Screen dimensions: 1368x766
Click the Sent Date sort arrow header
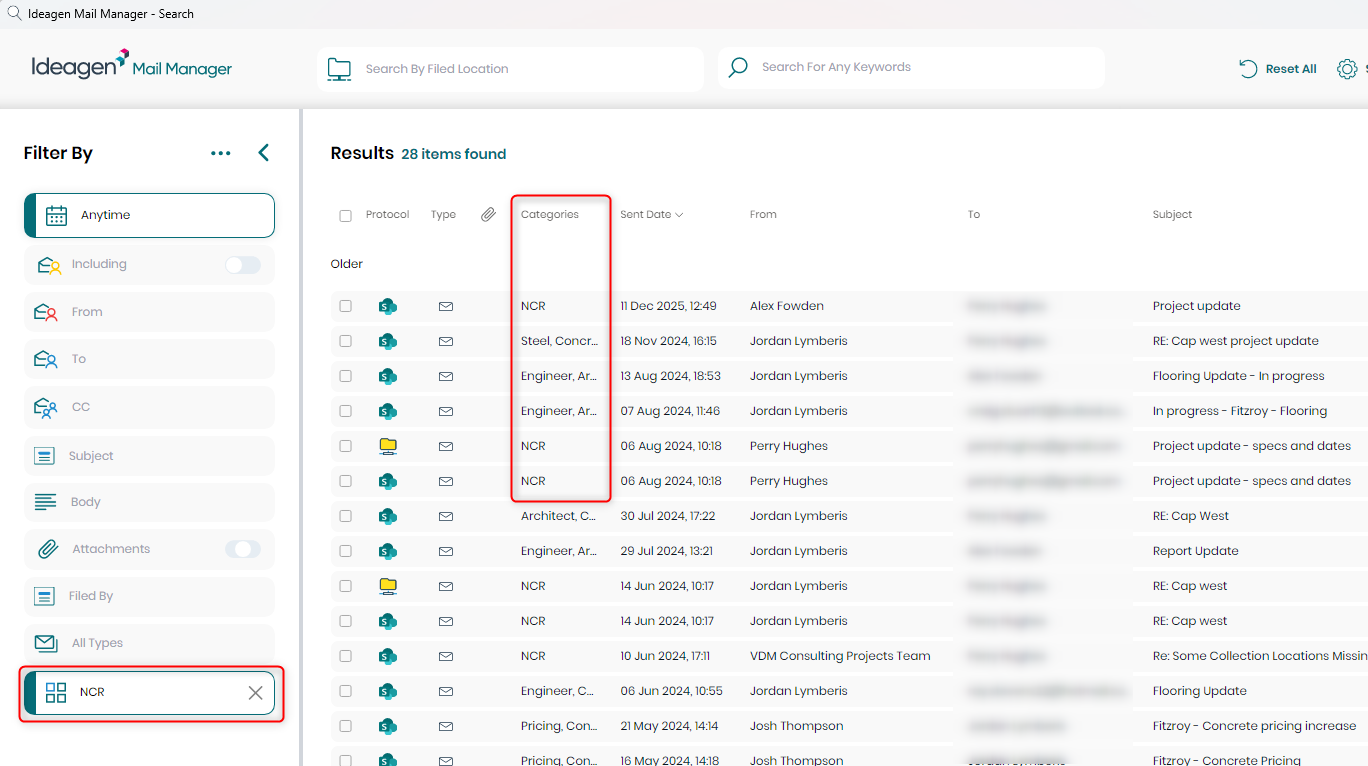(x=651, y=215)
